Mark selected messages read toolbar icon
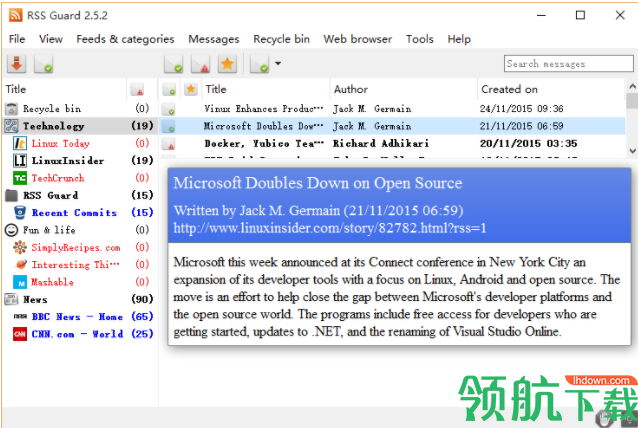Screen dimensions: 638x428 173,64
